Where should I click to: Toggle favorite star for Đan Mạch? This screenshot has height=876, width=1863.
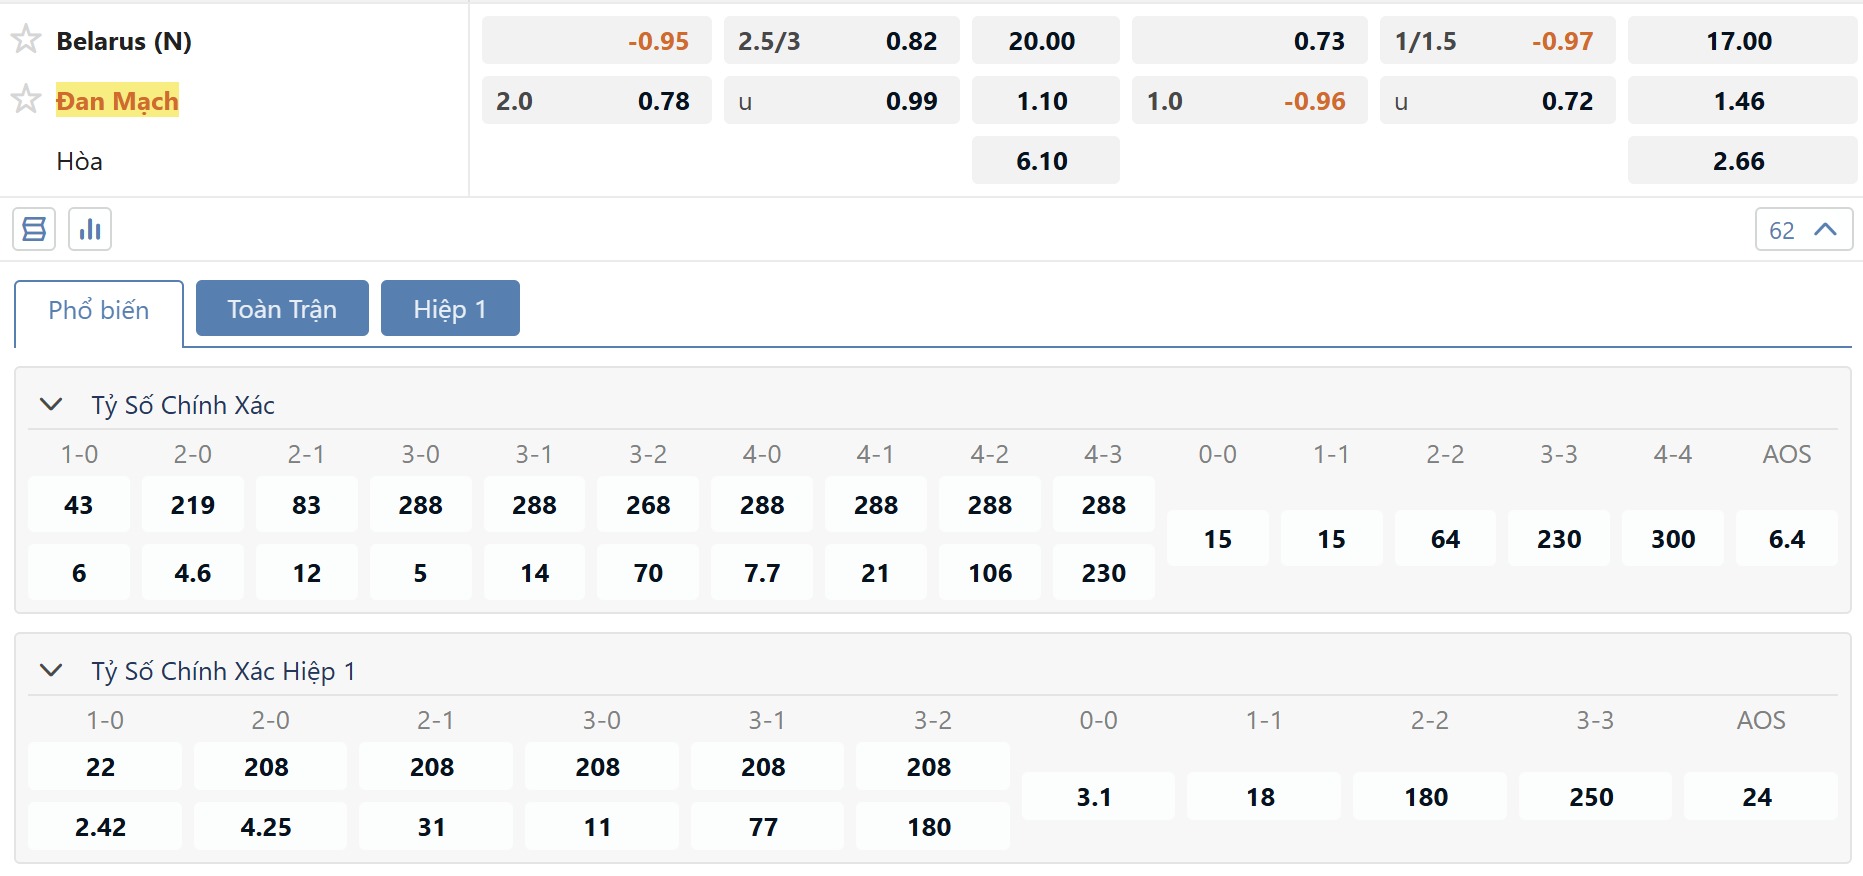point(26,100)
